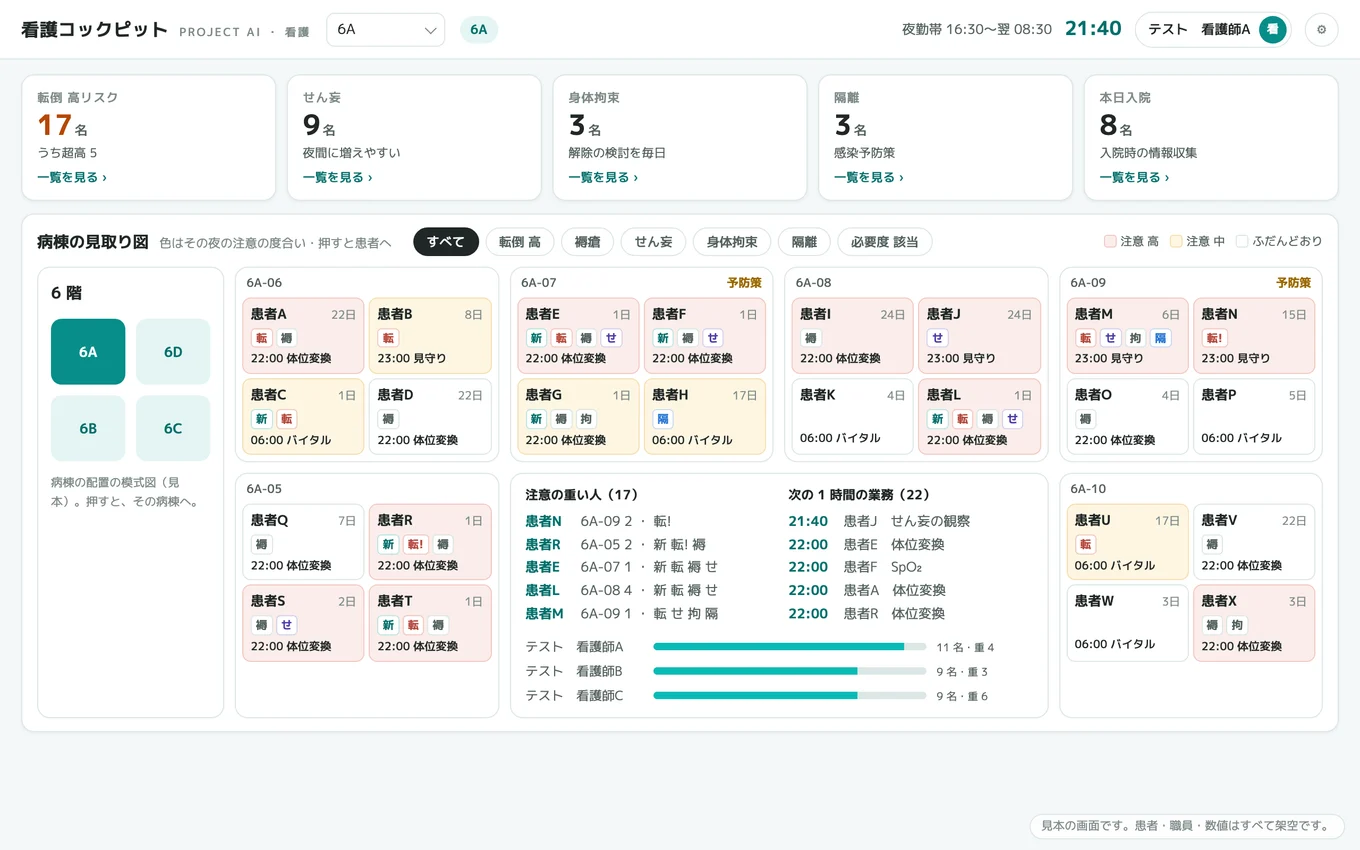Toggle the 褥瘡 filter chip

click(587, 242)
